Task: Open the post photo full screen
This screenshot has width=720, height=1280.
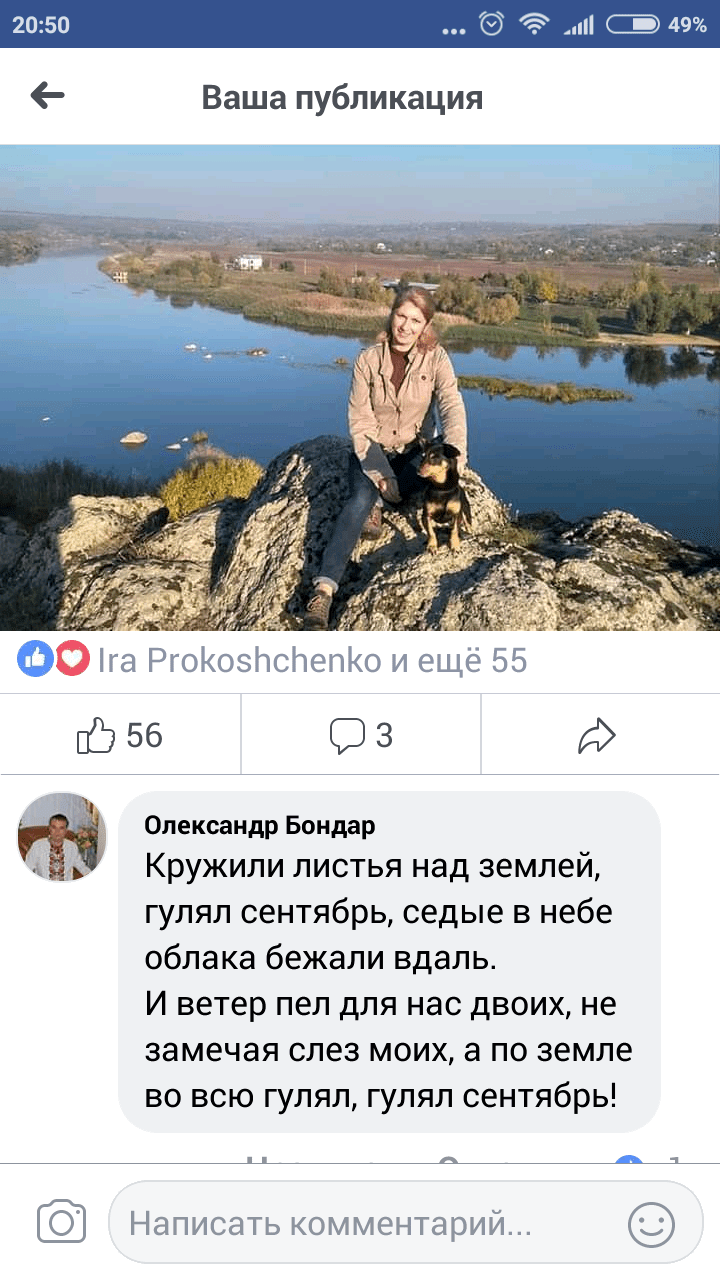Action: pos(360,388)
